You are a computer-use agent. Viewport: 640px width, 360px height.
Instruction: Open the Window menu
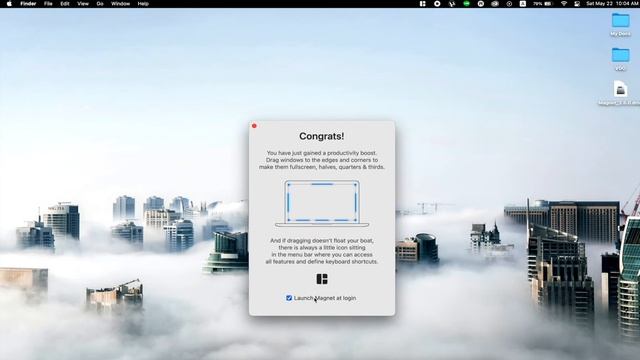tap(120, 4)
